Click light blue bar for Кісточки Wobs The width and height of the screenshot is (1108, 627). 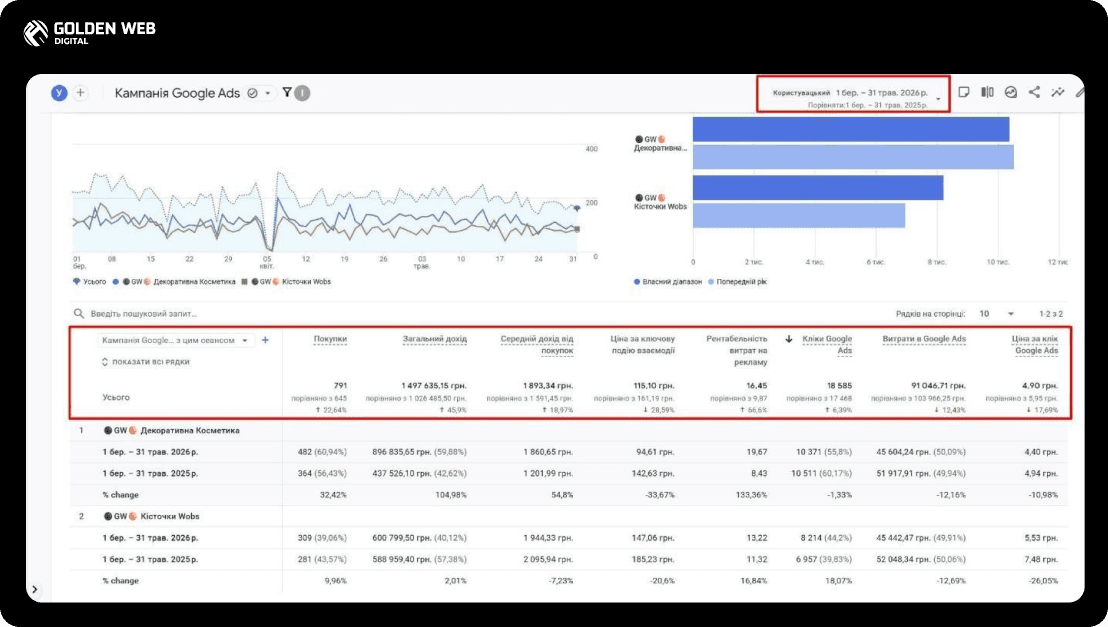click(x=798, y=216)
